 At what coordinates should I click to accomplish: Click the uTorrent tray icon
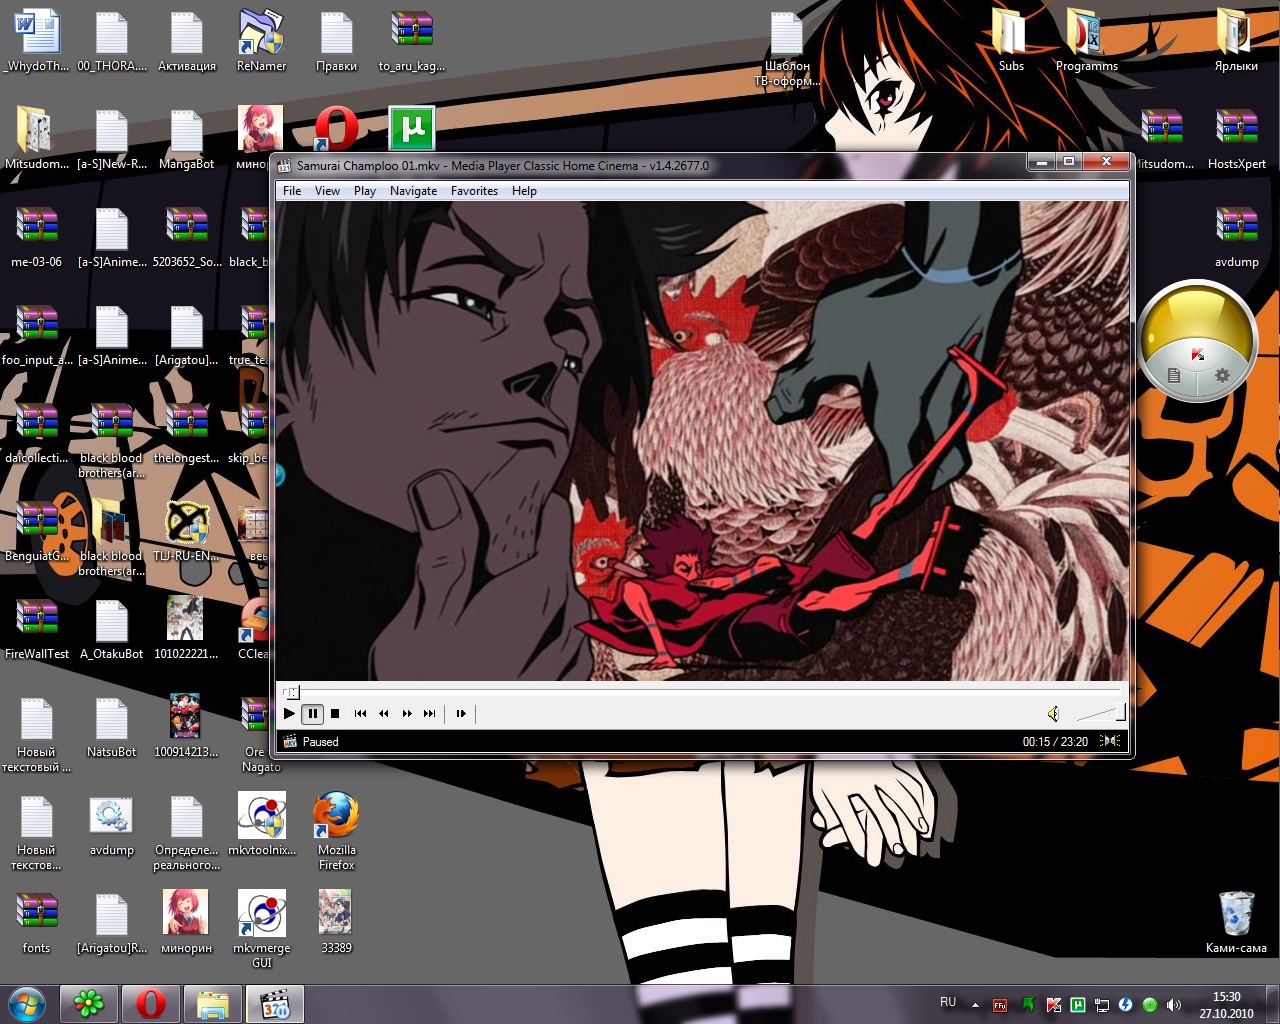(x=1078, y=1005)
